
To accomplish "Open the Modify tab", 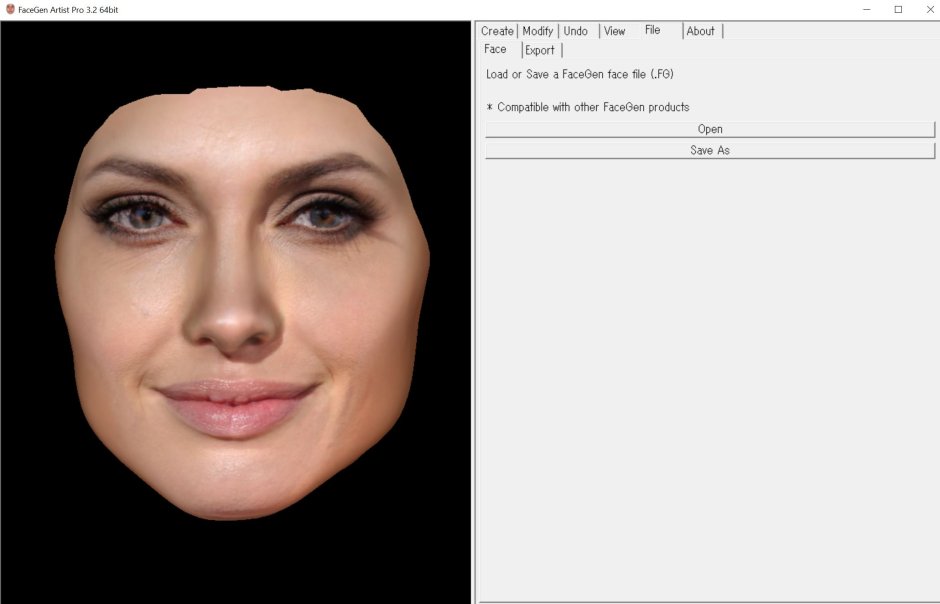I will 538,31.
